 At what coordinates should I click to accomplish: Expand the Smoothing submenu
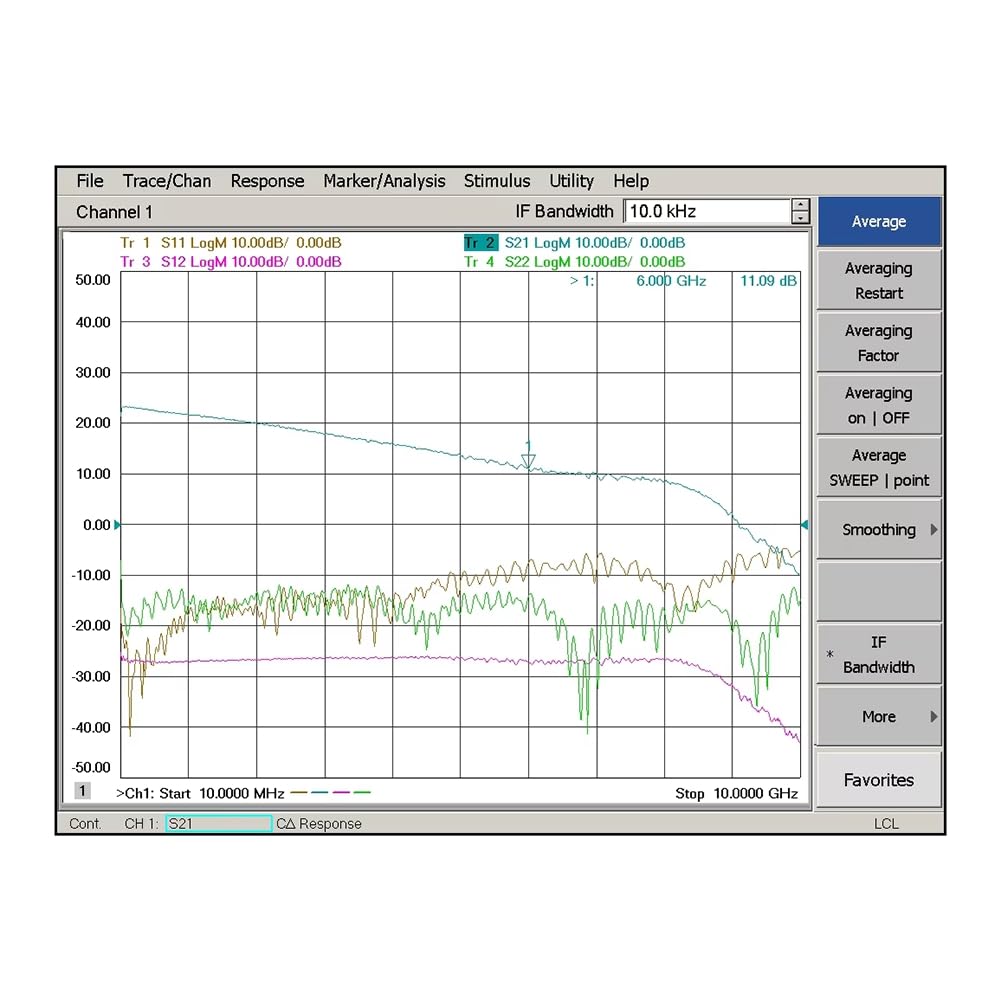point(878,530)
